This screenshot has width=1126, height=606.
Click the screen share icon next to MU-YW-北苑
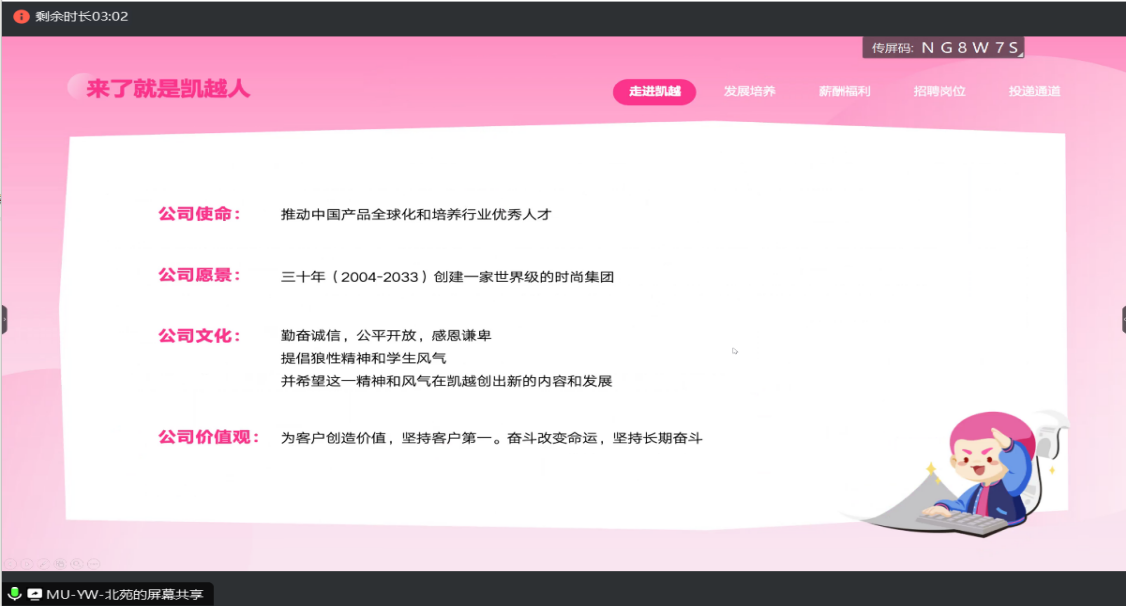[35, 594]
